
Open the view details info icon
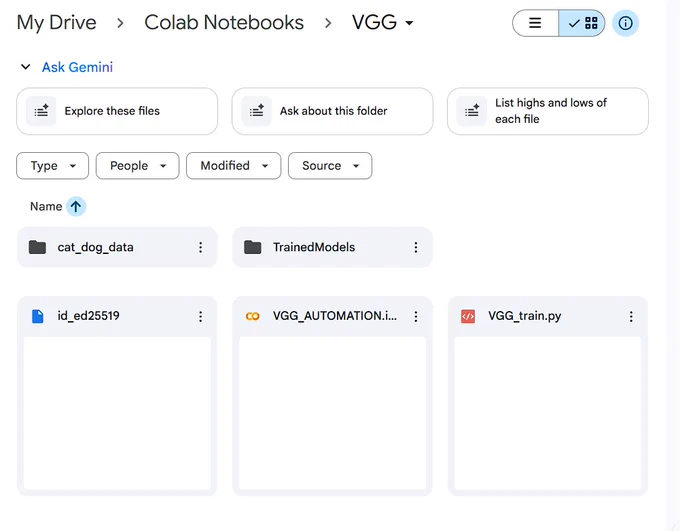(x=625, y=23)
